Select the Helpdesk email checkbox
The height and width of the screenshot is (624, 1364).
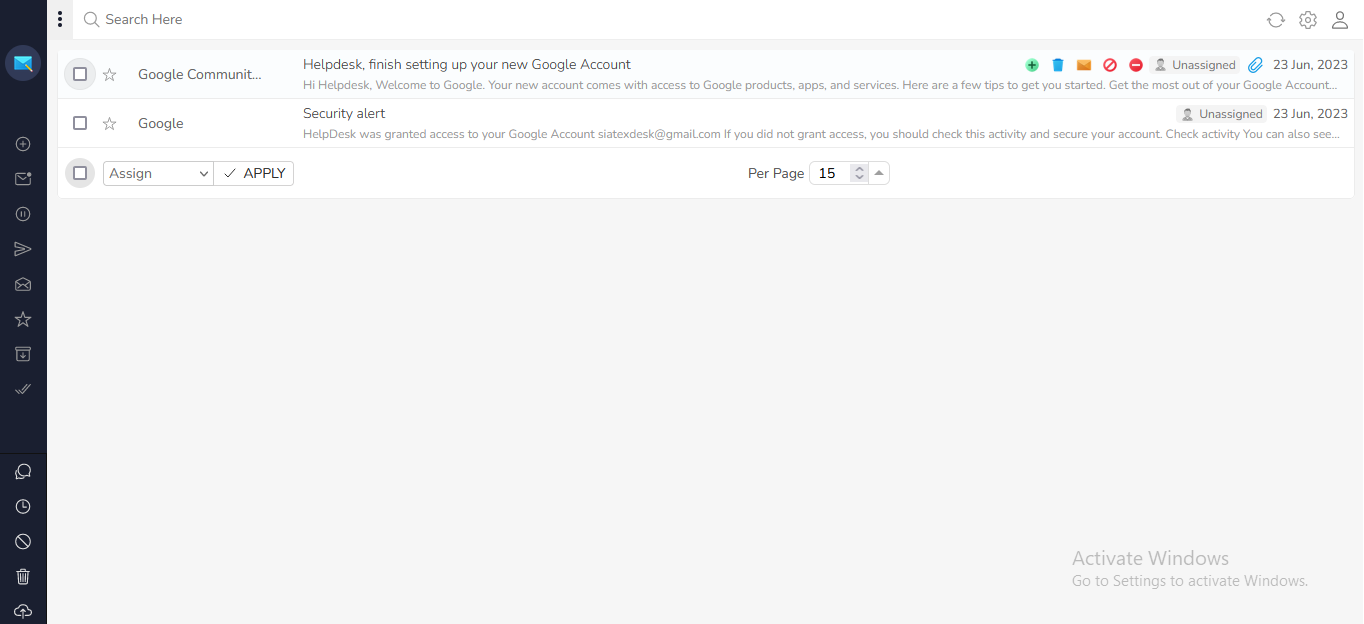pyautogui.click(x=79, y=73)
